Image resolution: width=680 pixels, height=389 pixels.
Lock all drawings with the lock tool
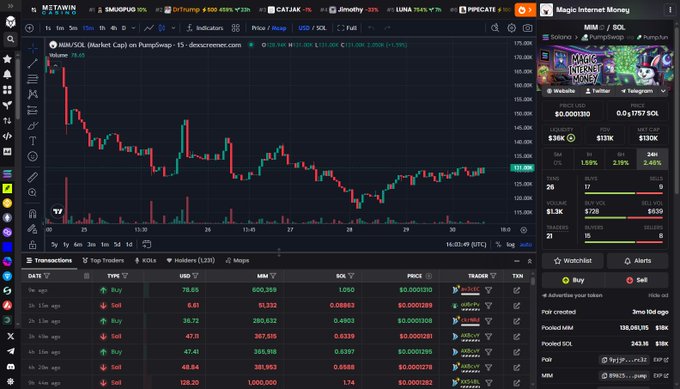pos(33,245)
